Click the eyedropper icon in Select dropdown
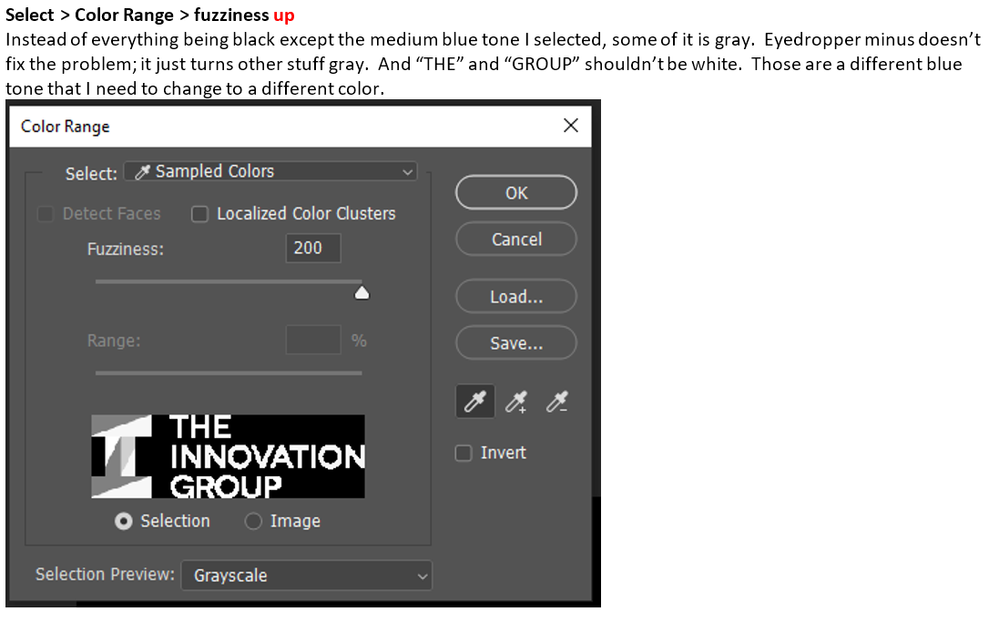999x622 pixels. click(x=142, y=171)
